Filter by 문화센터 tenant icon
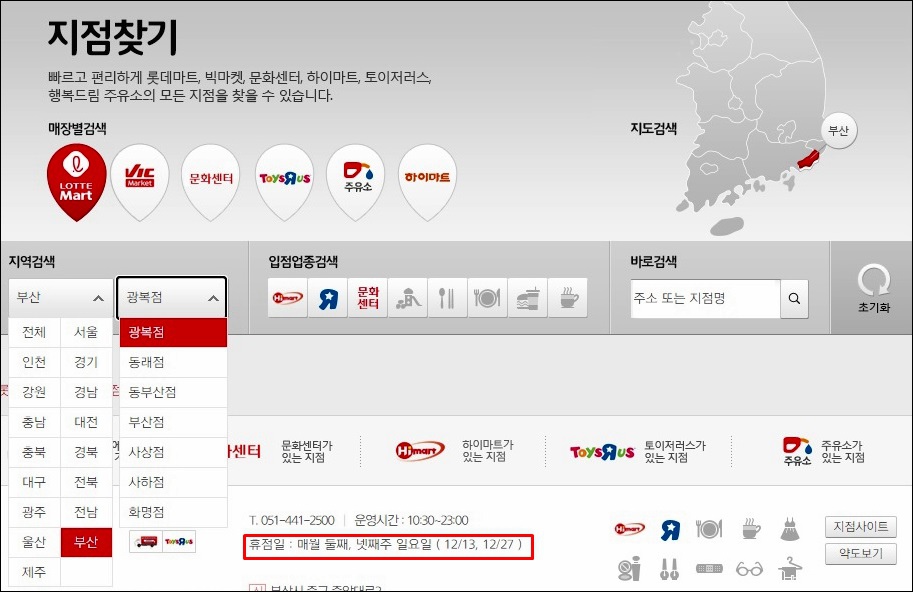This screenshot has height=592, width=913. pos(368,298)
